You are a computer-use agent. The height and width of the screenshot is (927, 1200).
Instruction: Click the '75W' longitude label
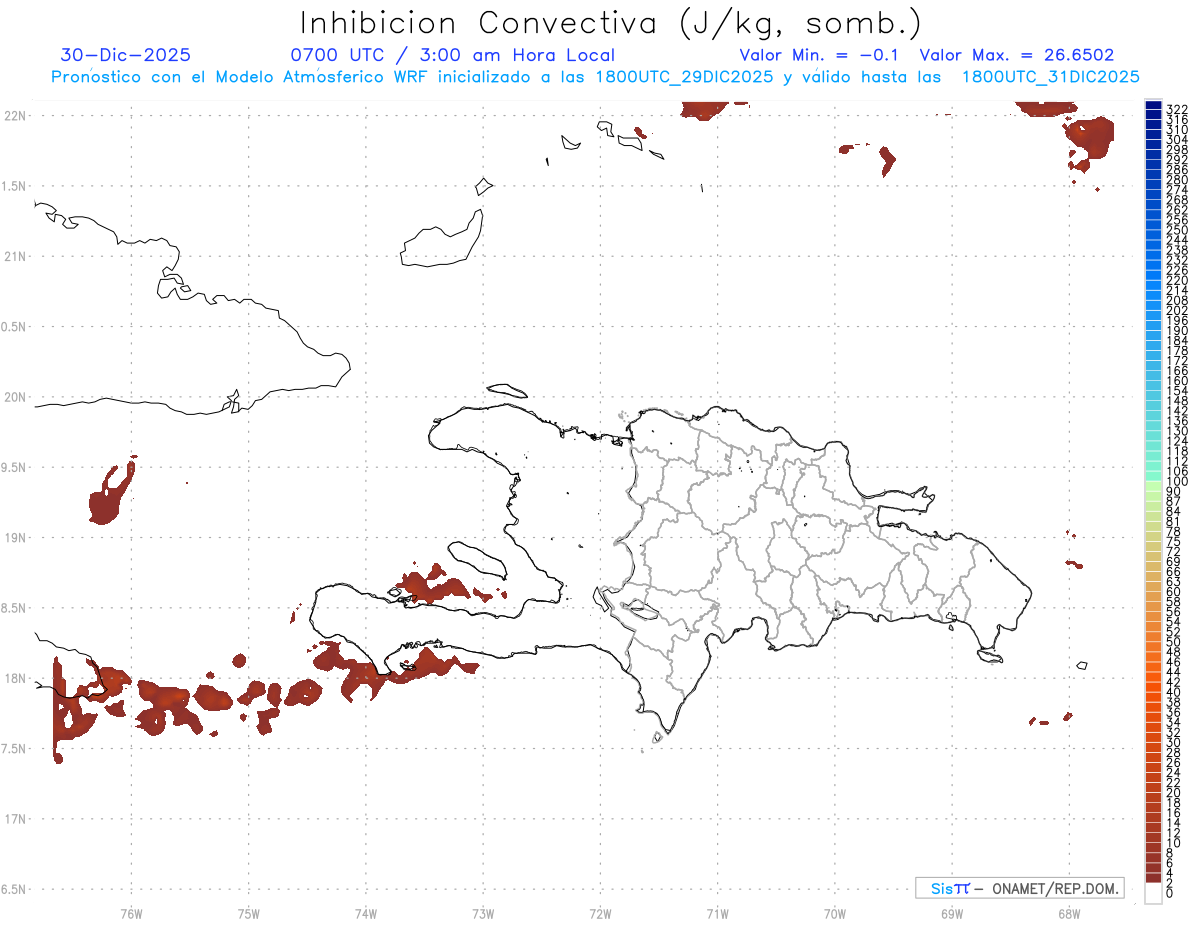click(x=248, y=912)
